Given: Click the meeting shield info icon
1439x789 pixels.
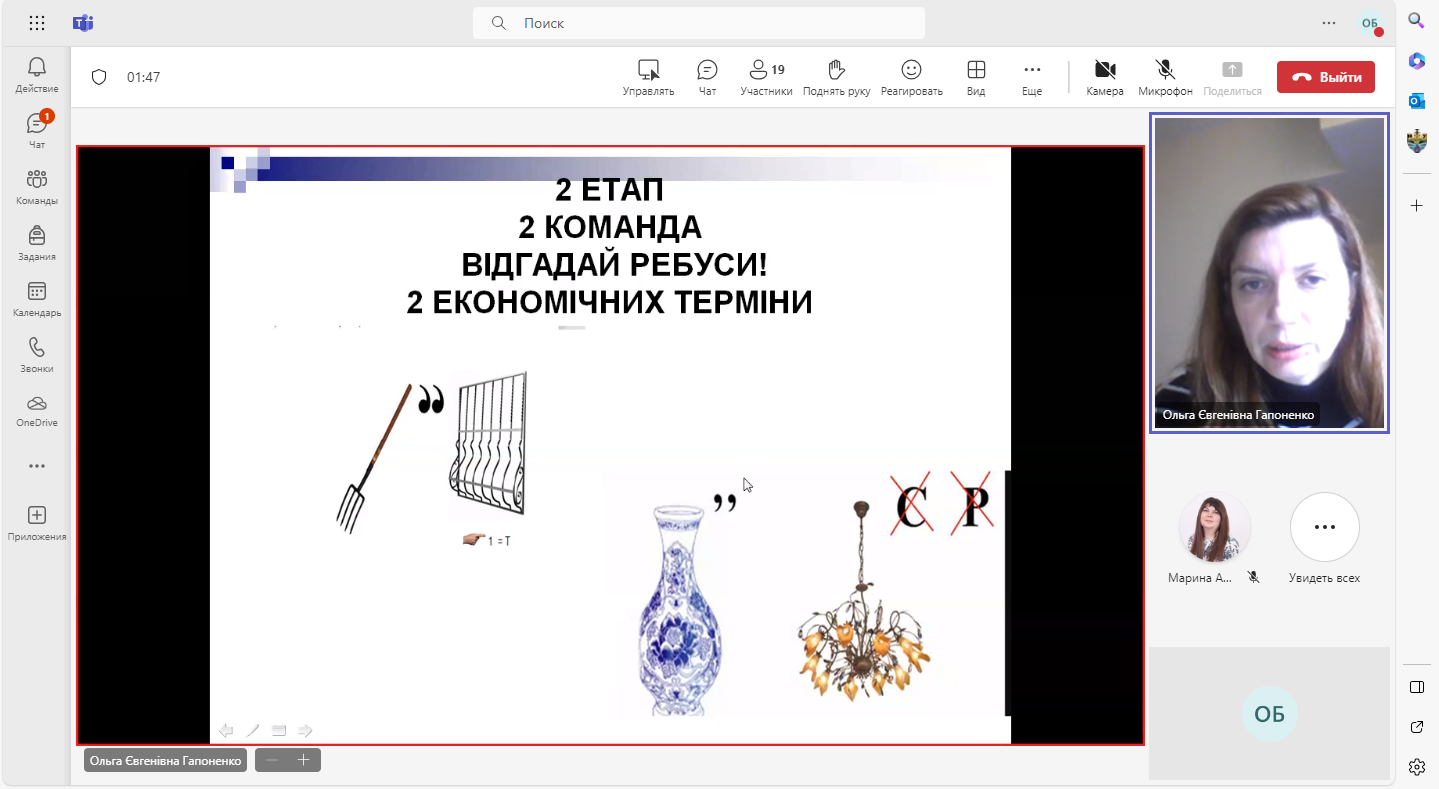Looking at the screenshot, I should [x=99, y=77].
